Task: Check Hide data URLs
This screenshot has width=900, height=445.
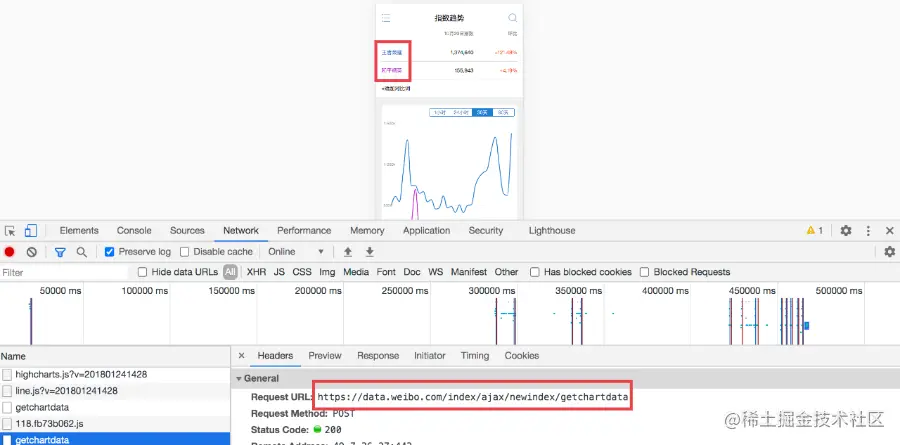Action: tap(142, 272)
